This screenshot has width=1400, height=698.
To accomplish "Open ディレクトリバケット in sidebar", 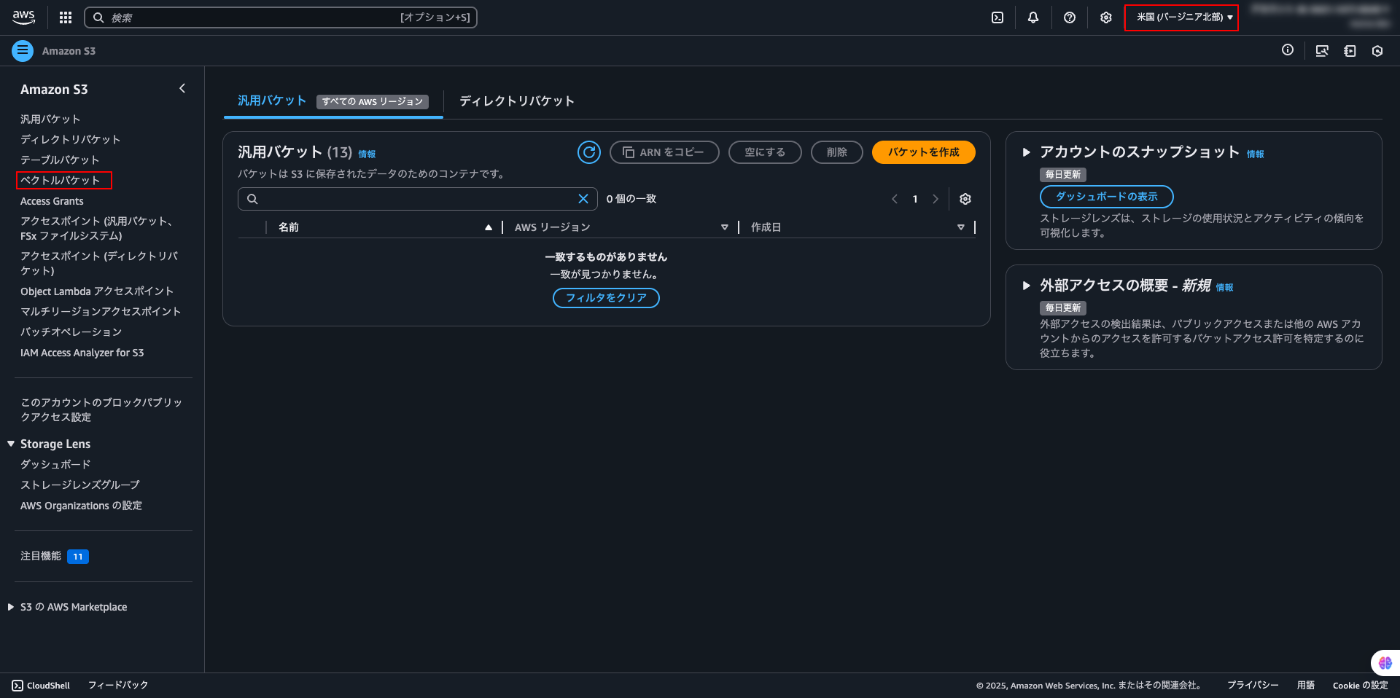I will pos(70,139).
